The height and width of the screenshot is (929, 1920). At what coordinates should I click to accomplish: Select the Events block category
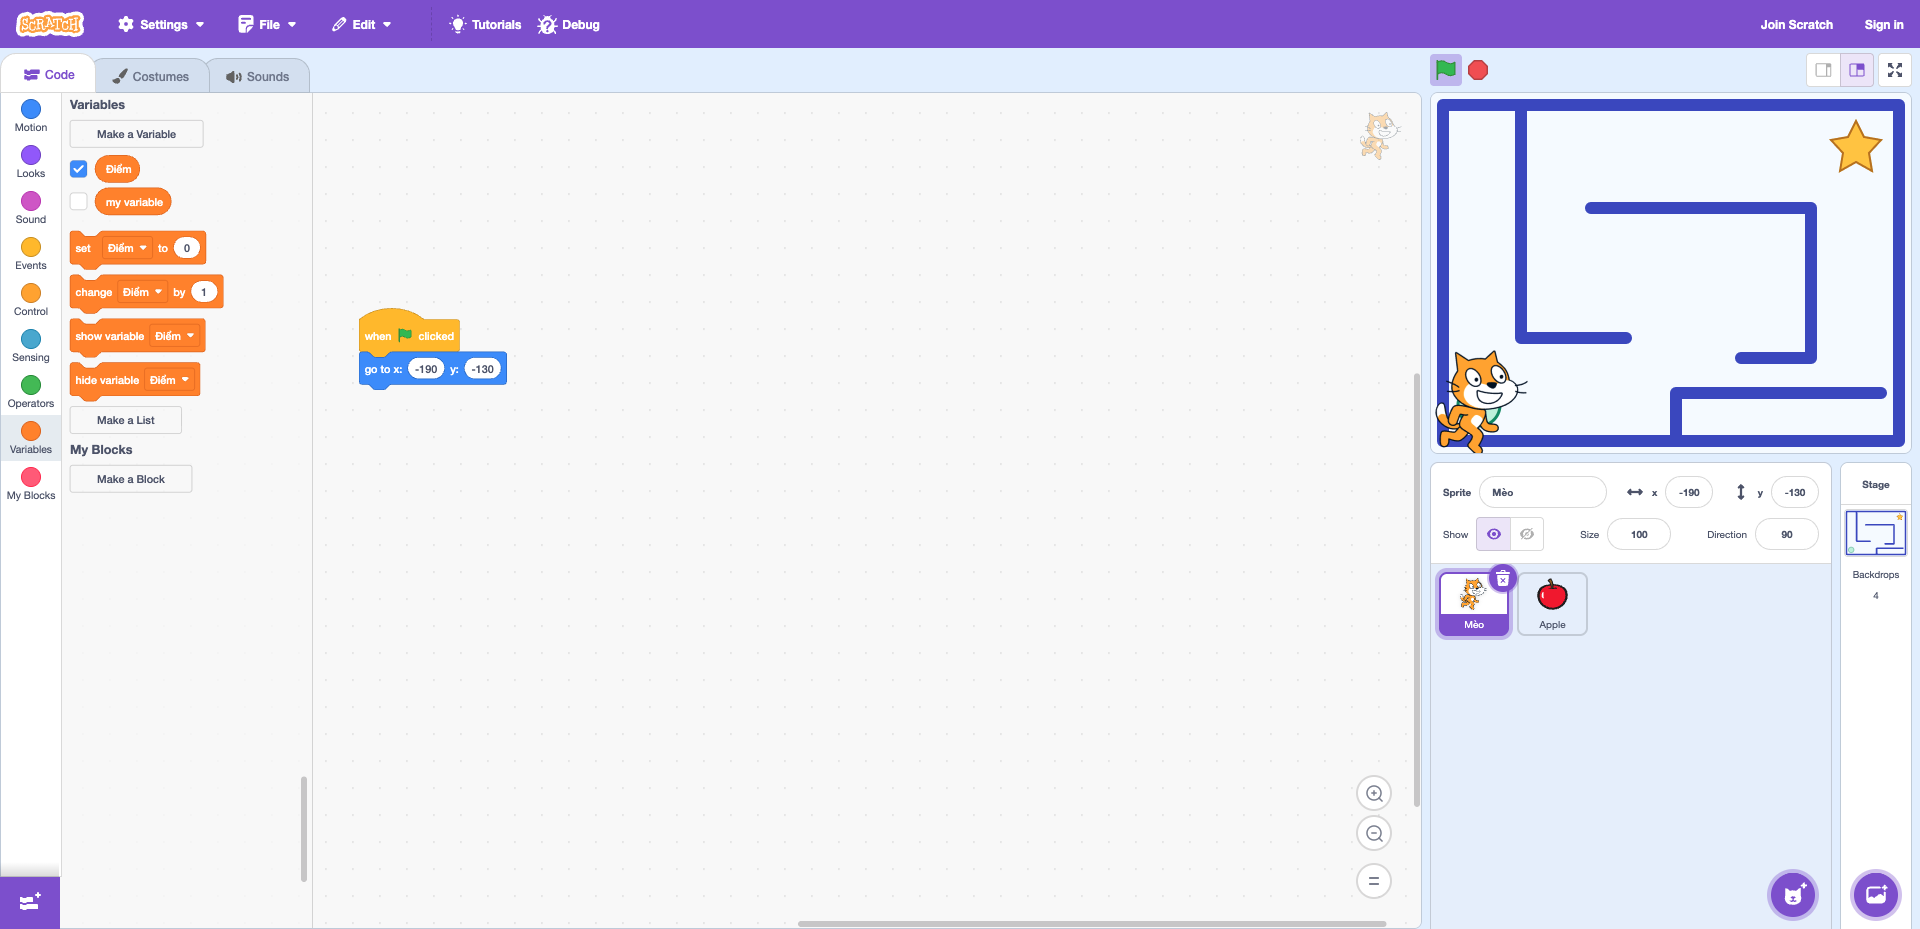[x=31, y=254]
